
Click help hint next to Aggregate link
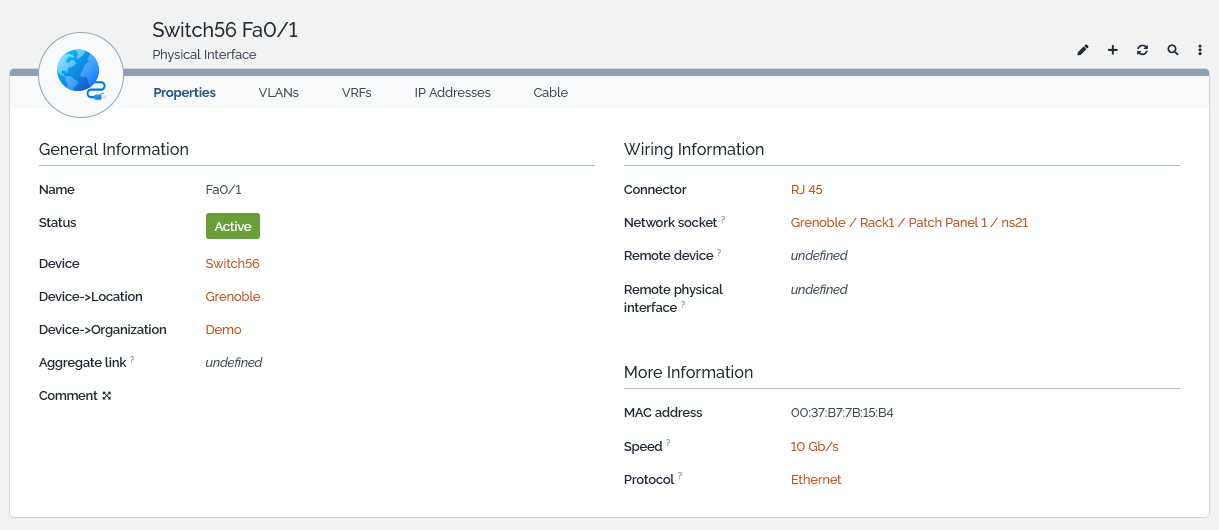[132, 359]
